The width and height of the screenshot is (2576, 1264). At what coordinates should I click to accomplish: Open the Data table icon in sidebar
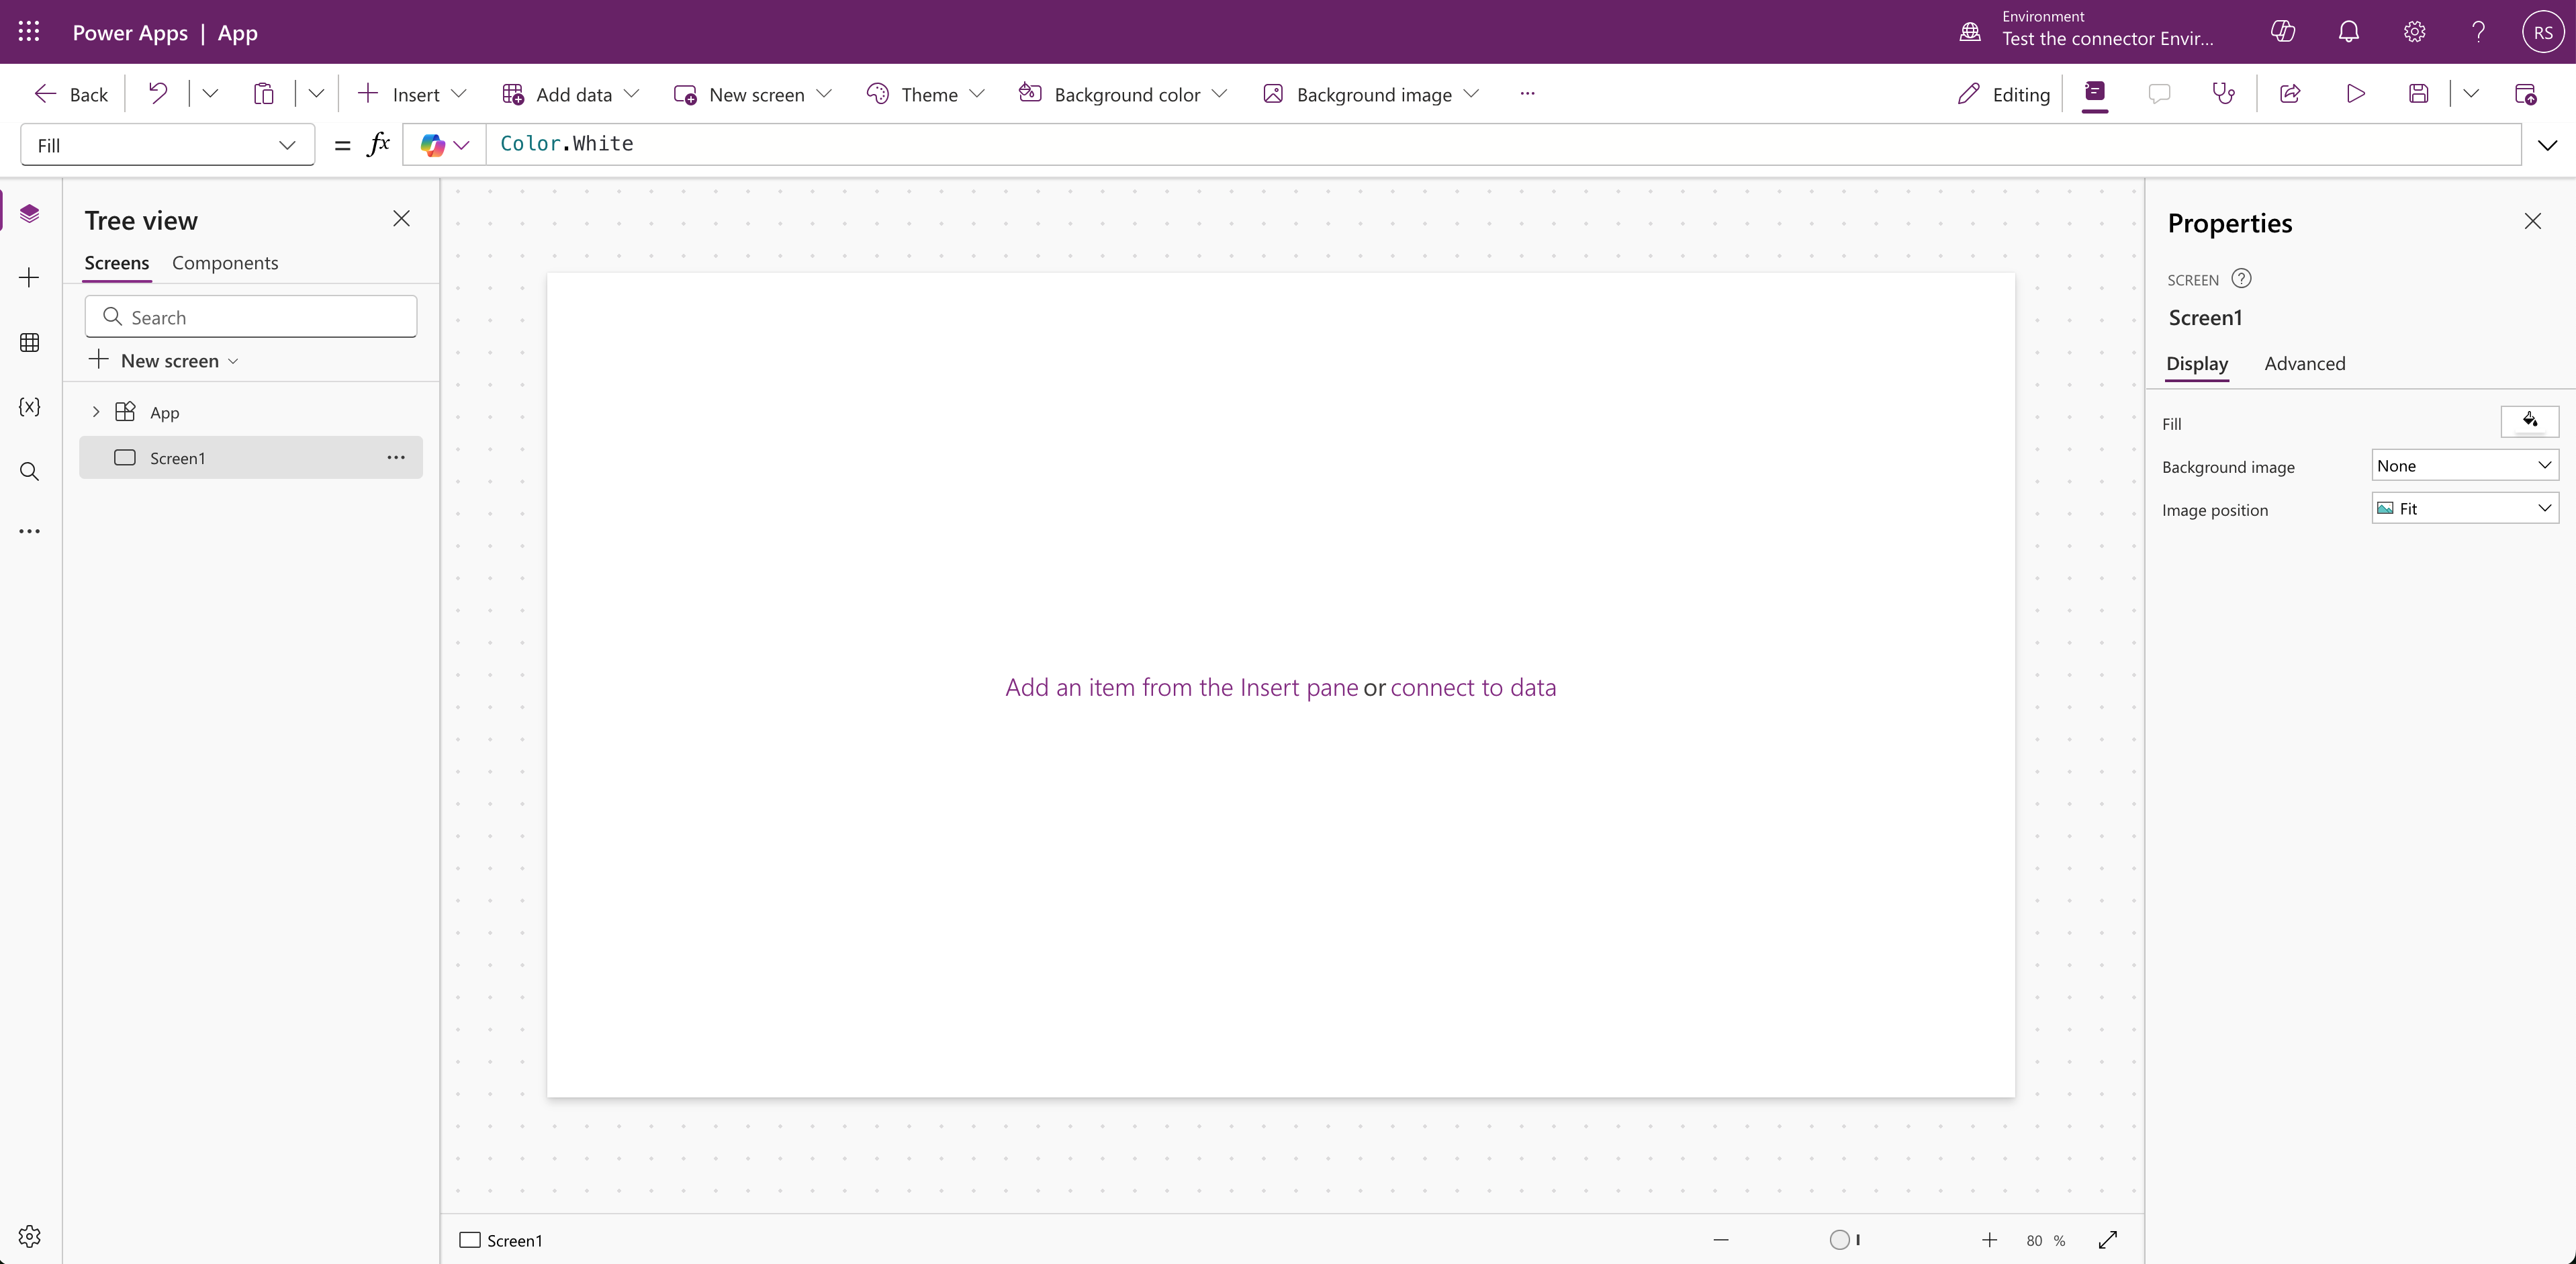[x=30, y=343]
